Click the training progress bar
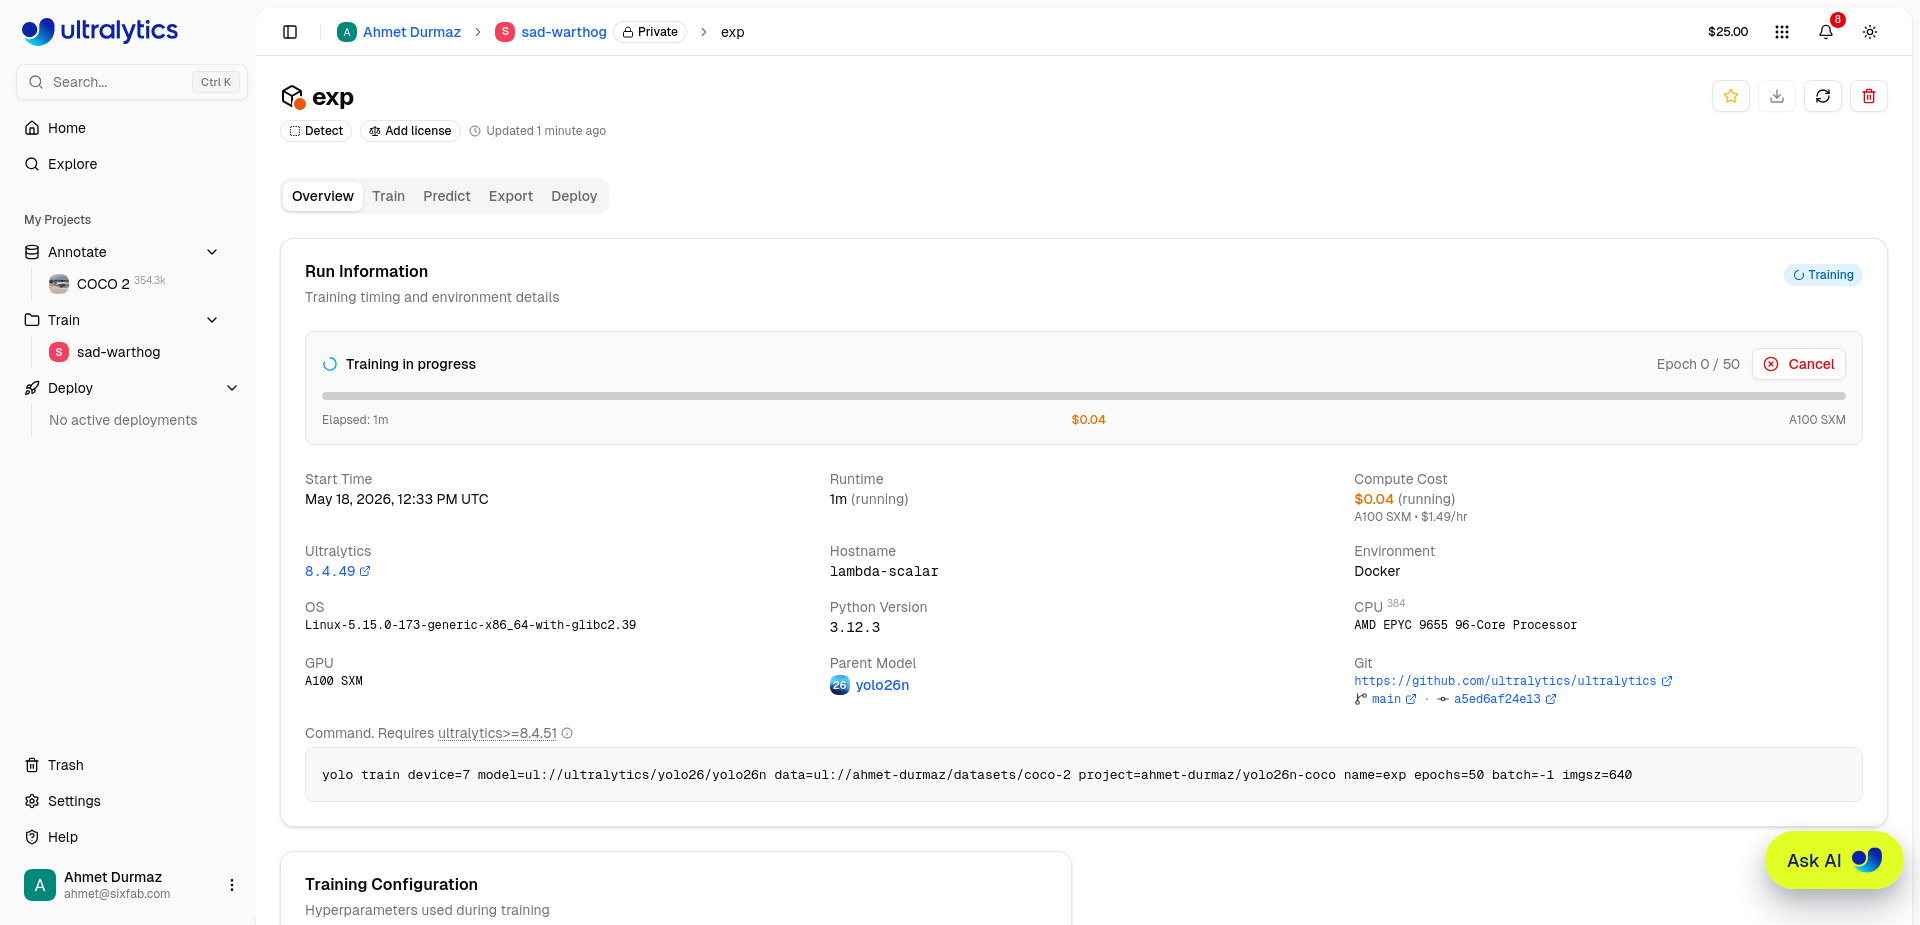This screenshot has height=925, width=1920. (x=1083, y=396)
